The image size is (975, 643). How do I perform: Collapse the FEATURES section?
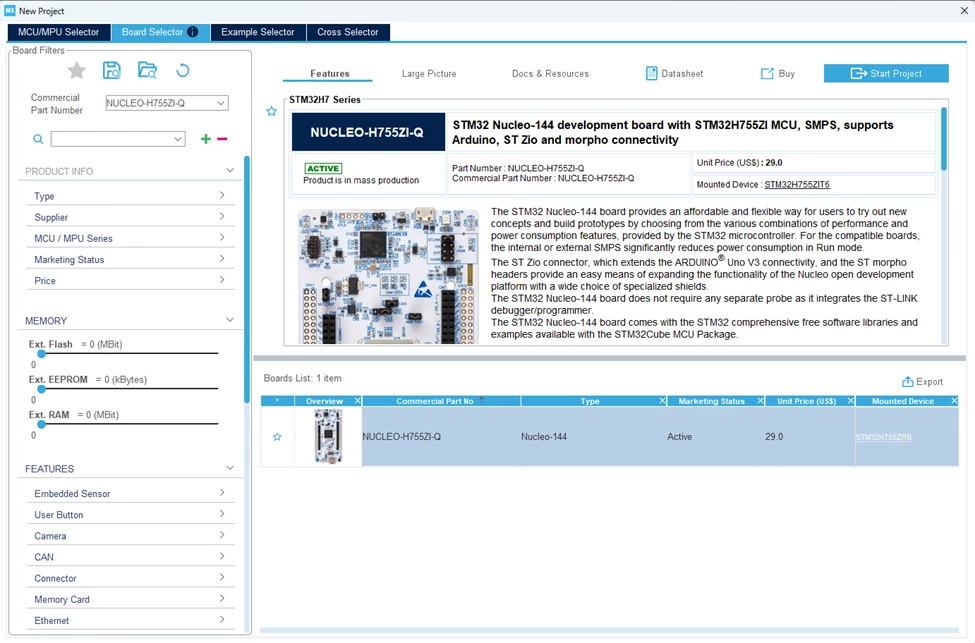(229, 468)
